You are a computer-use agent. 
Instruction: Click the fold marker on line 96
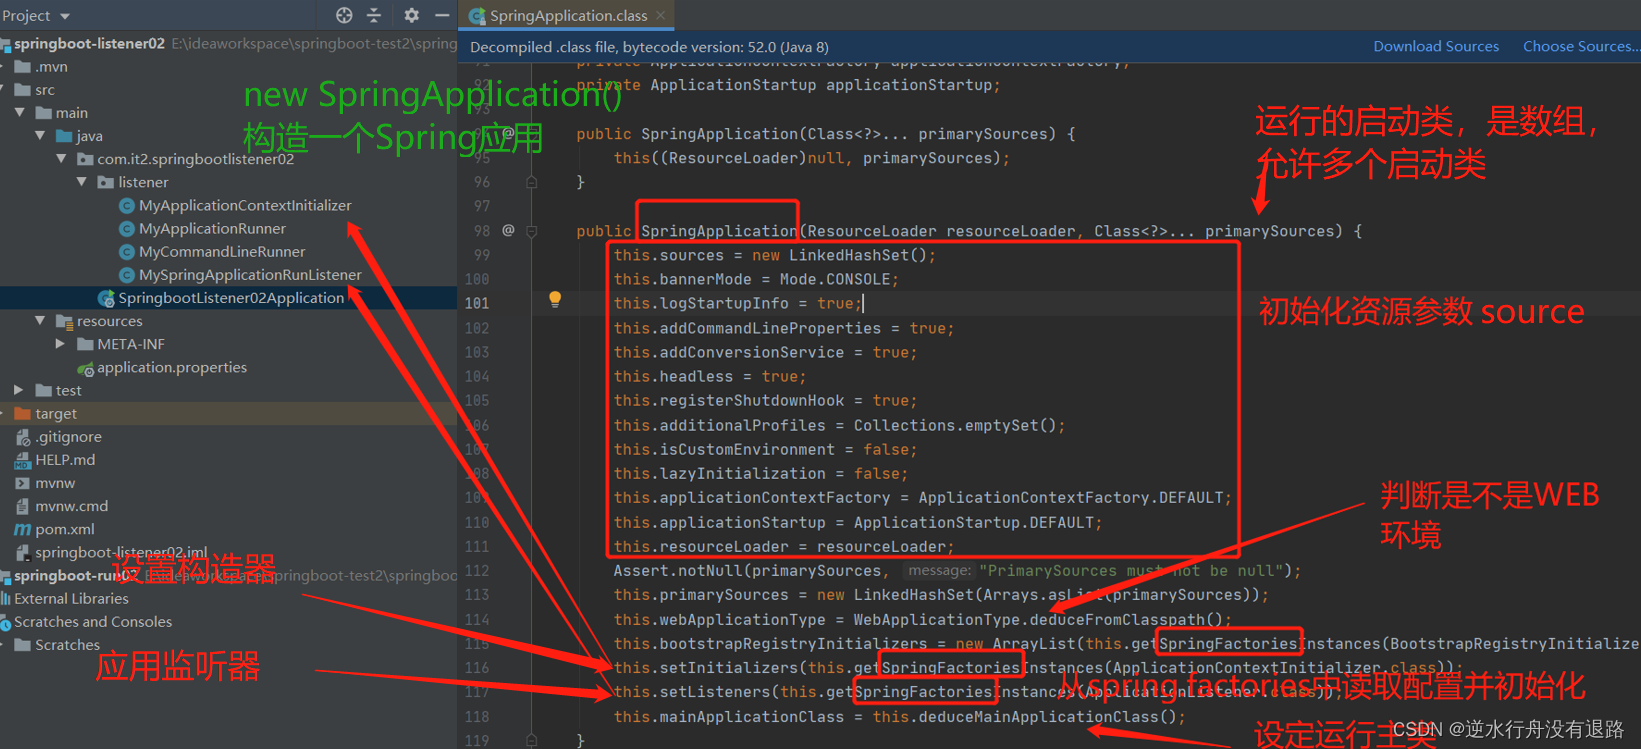click(532, 182)
